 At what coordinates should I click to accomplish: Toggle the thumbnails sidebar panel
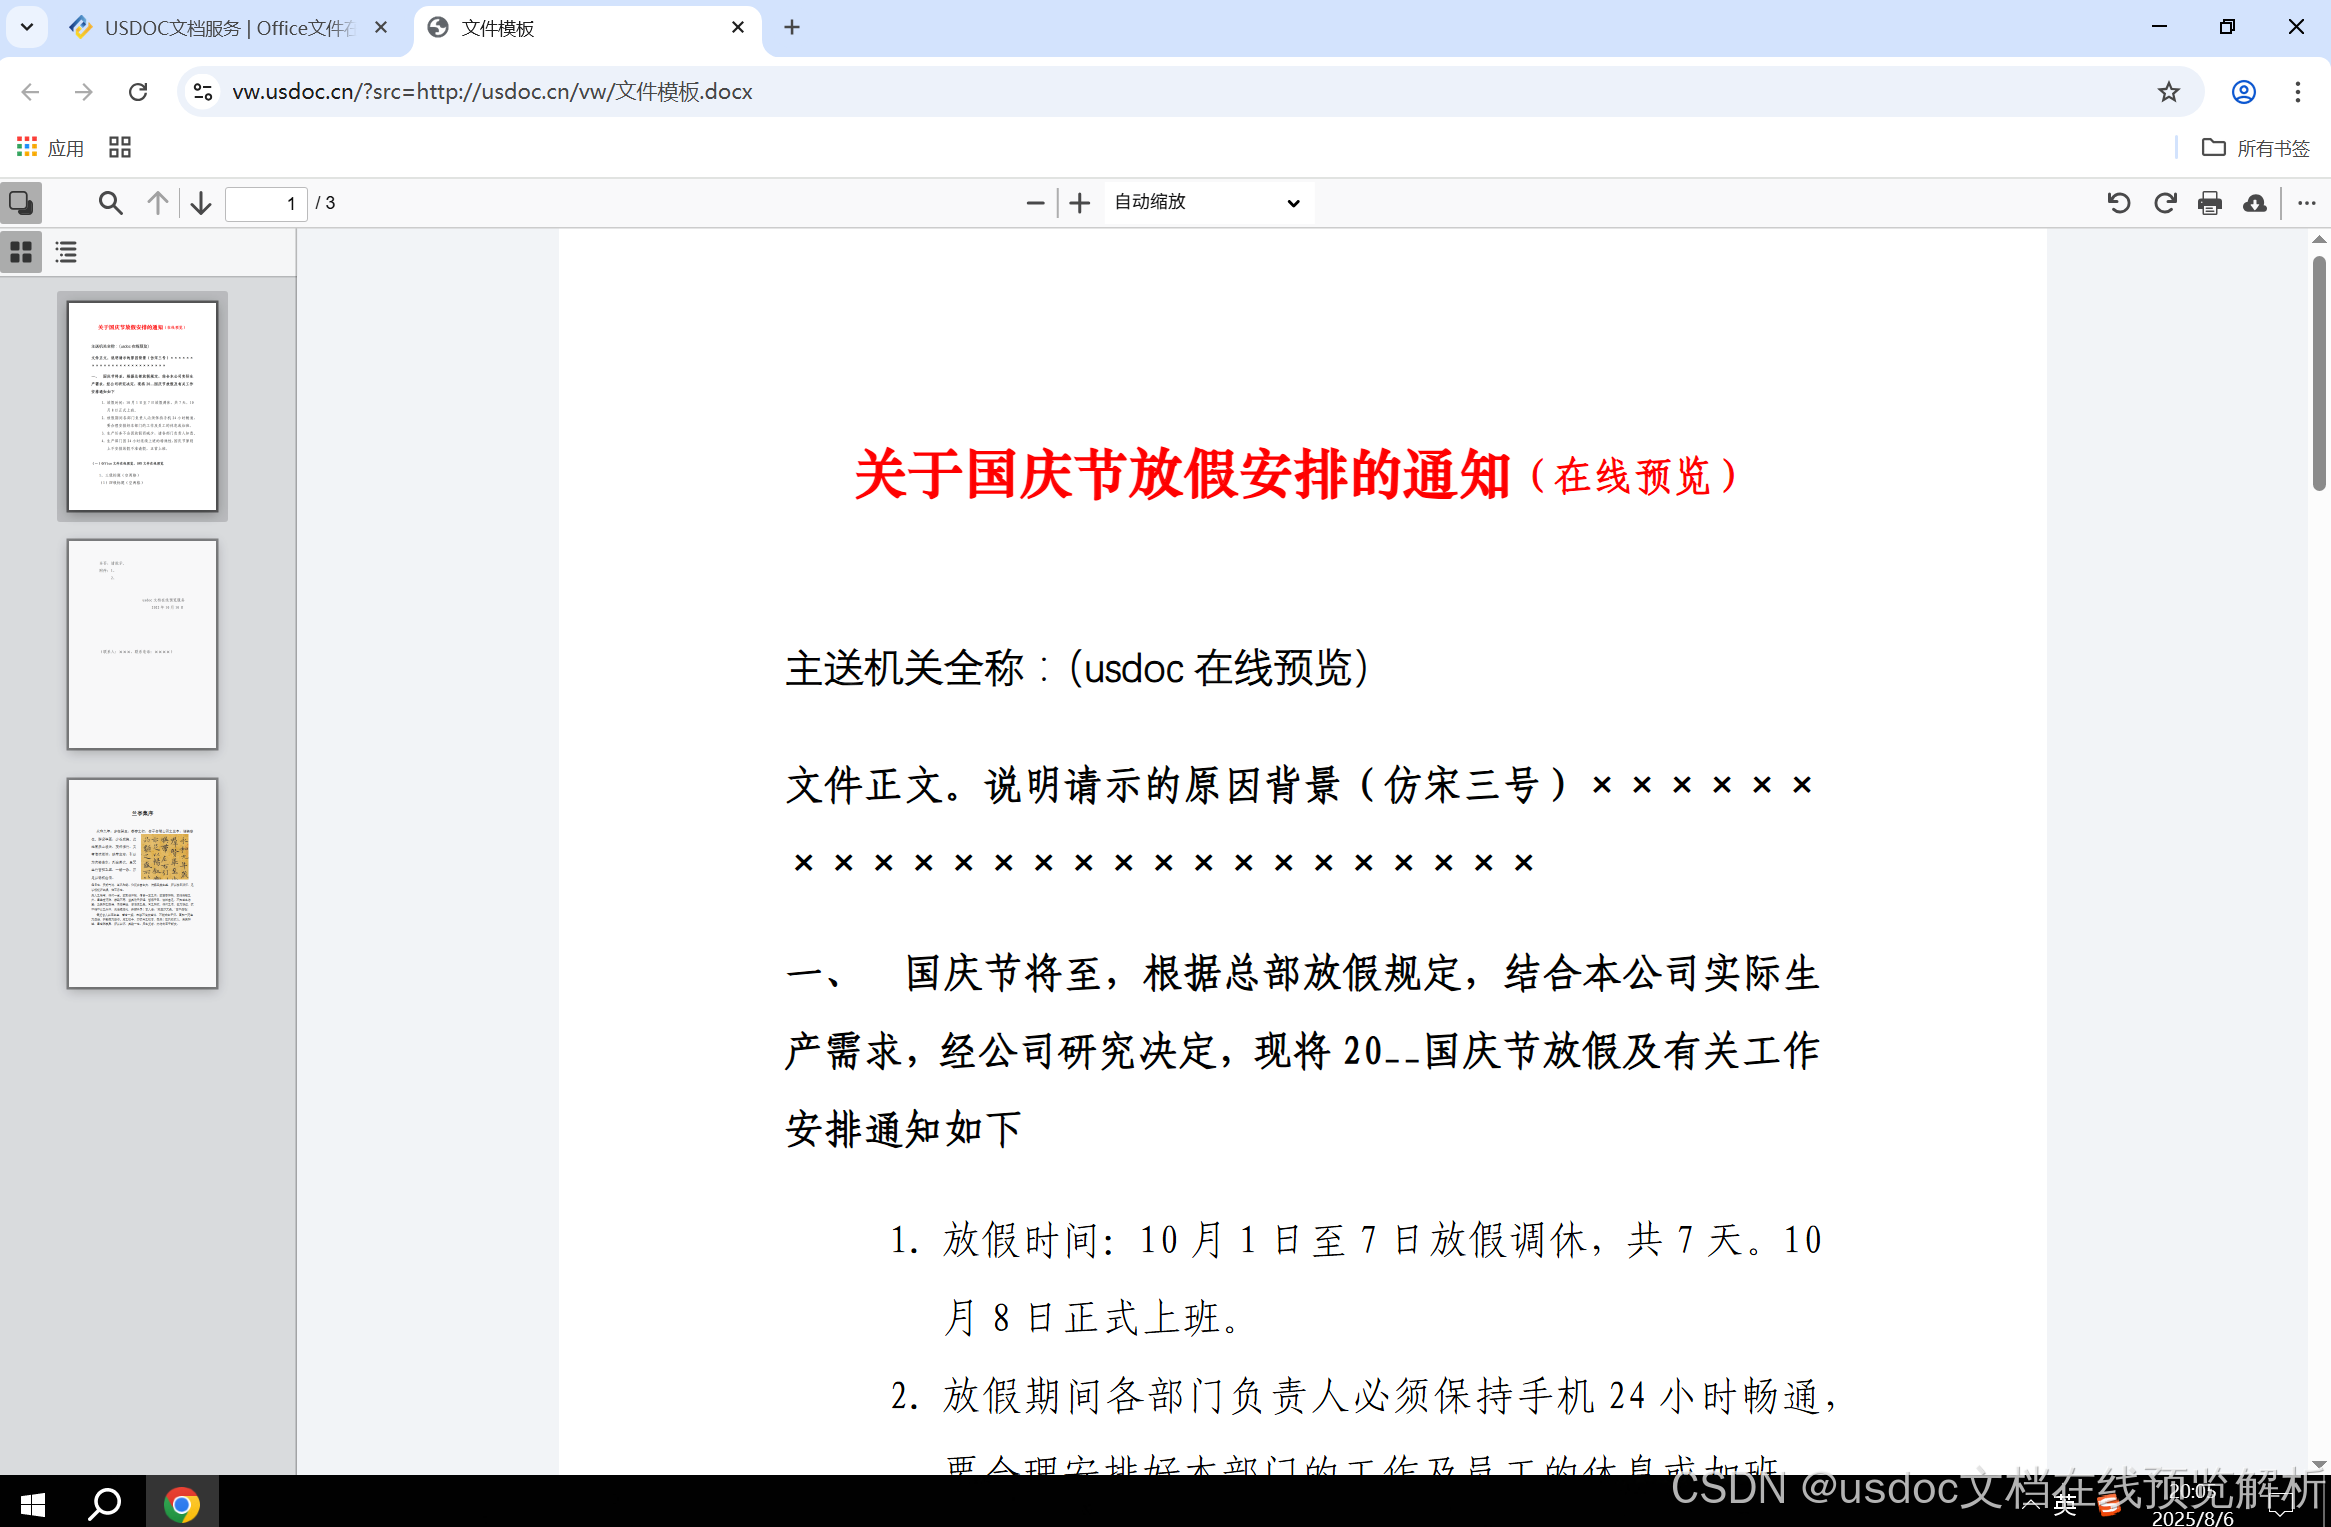(21, 202)
